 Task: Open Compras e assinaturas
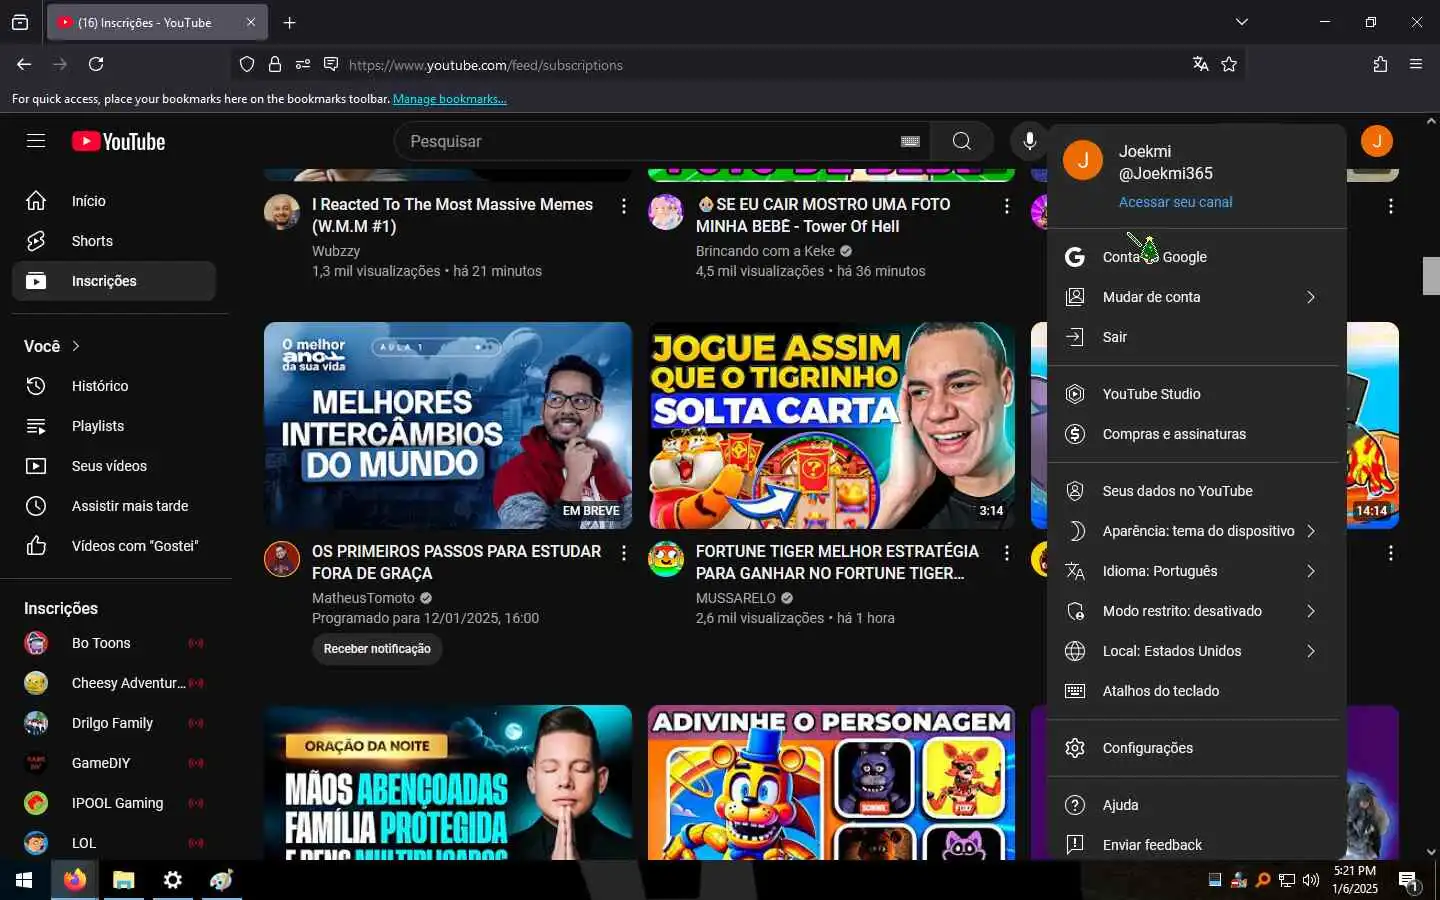[1192, 434]
